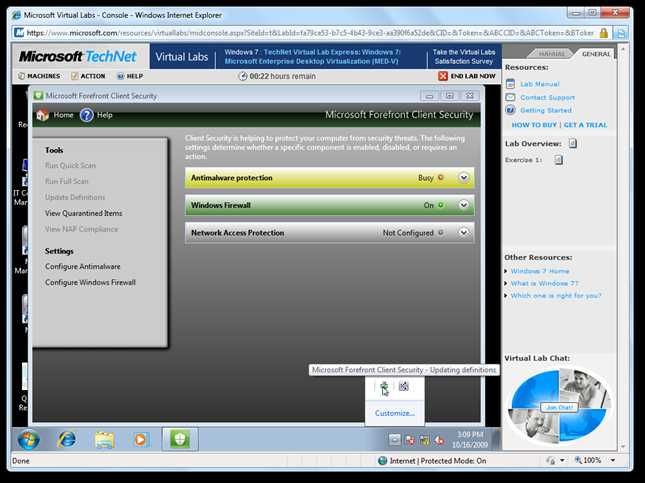
Task: Click the taskbar clock showing 3:09 PM
Action: coord(470,440)
